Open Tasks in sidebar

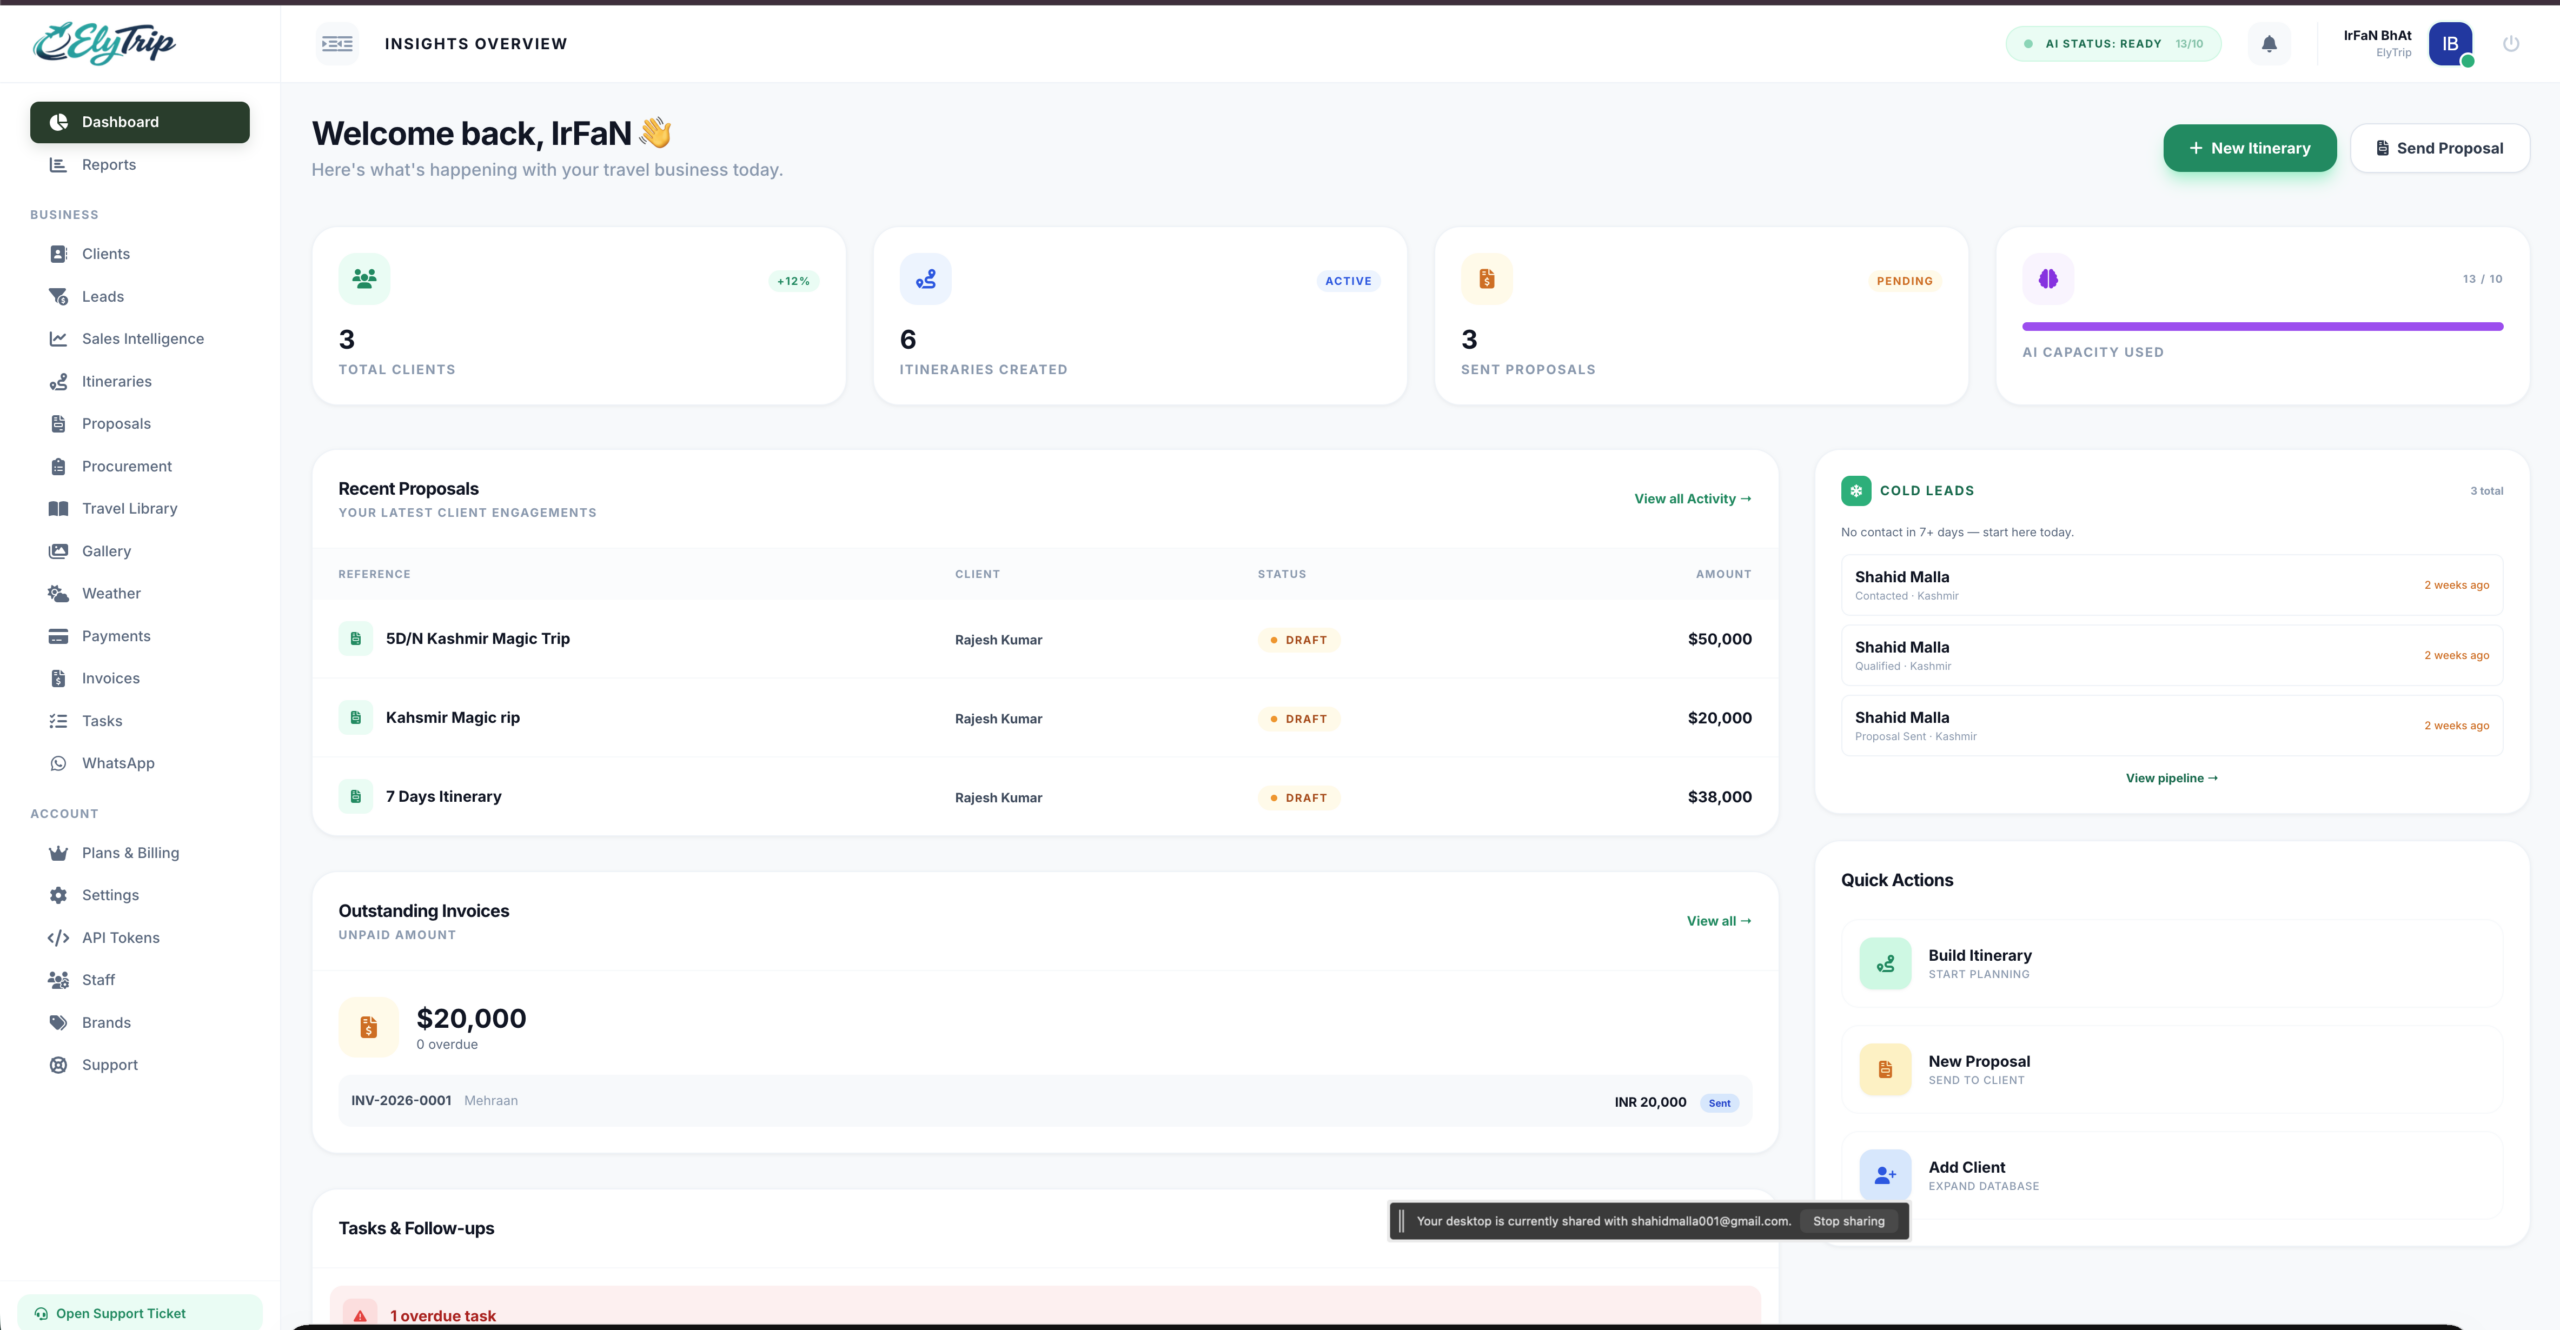[x=140, y=721]
